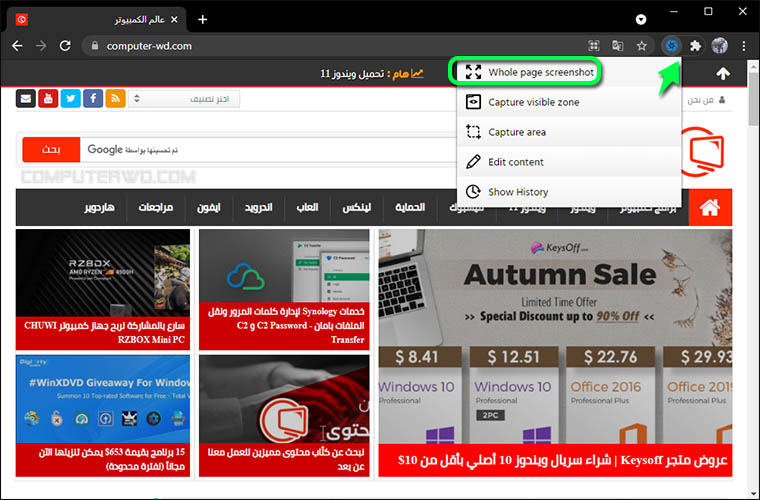760x500 pixels.
Task: Click the Keysoff Autumn Sale banner
Action: pyautogui.click(x=555, y=336)
